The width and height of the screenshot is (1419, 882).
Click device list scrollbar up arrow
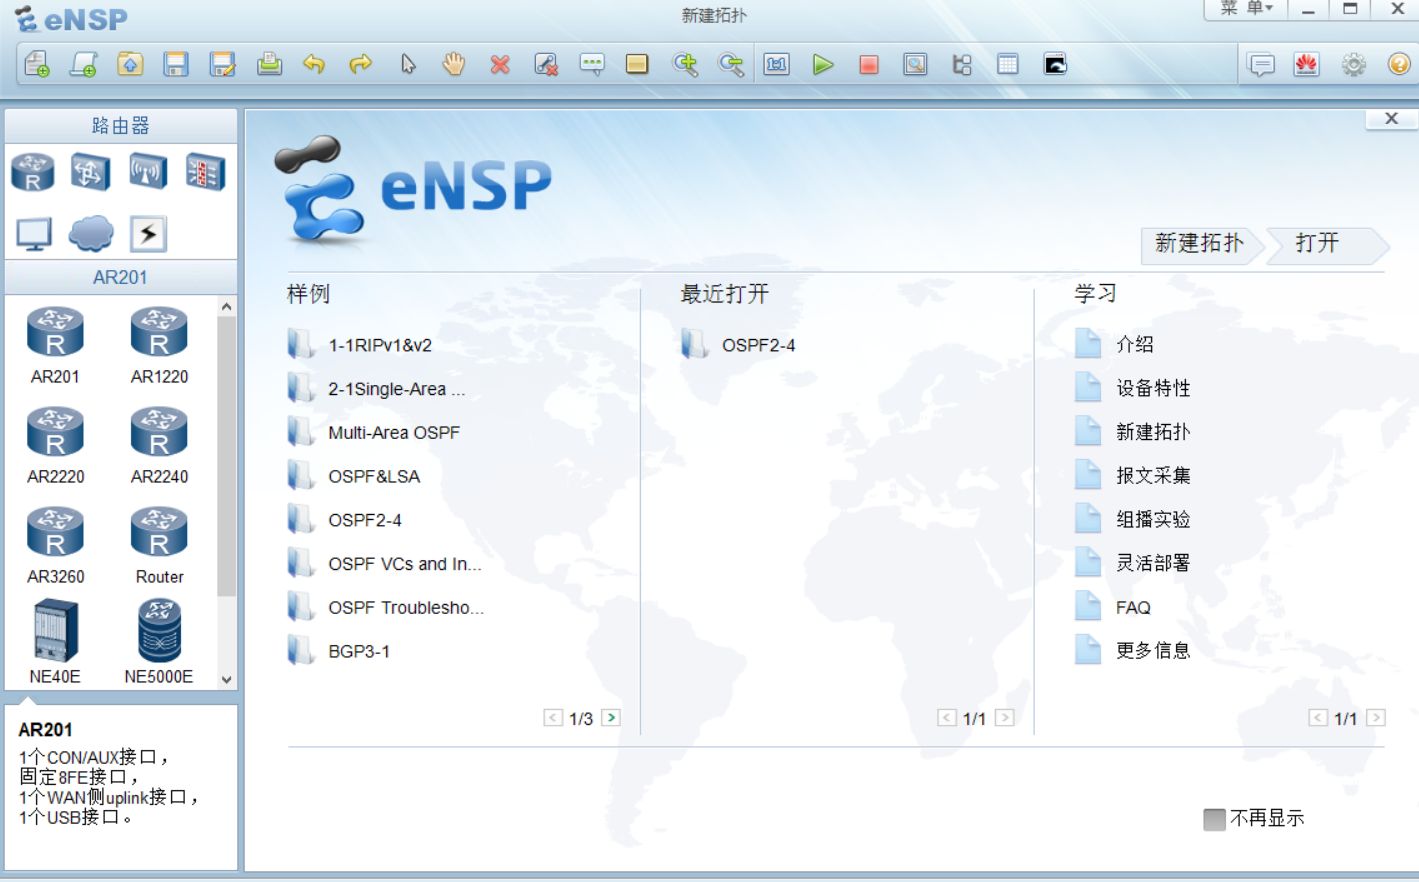(x=227, y=307)
